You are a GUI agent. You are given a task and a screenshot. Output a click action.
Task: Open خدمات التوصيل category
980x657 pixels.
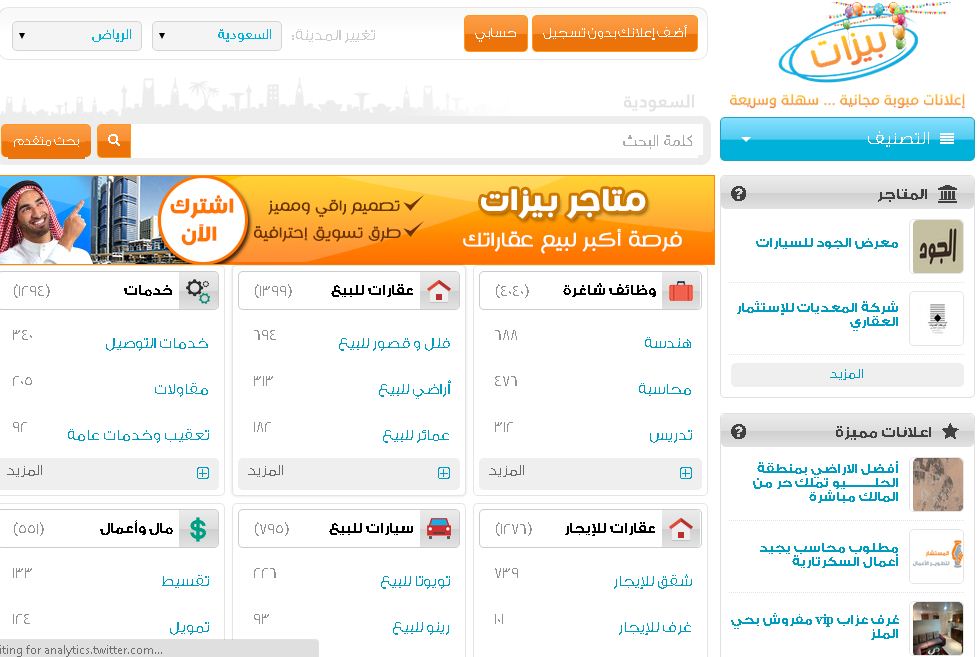pyautogui.click(x=157, y=343)
